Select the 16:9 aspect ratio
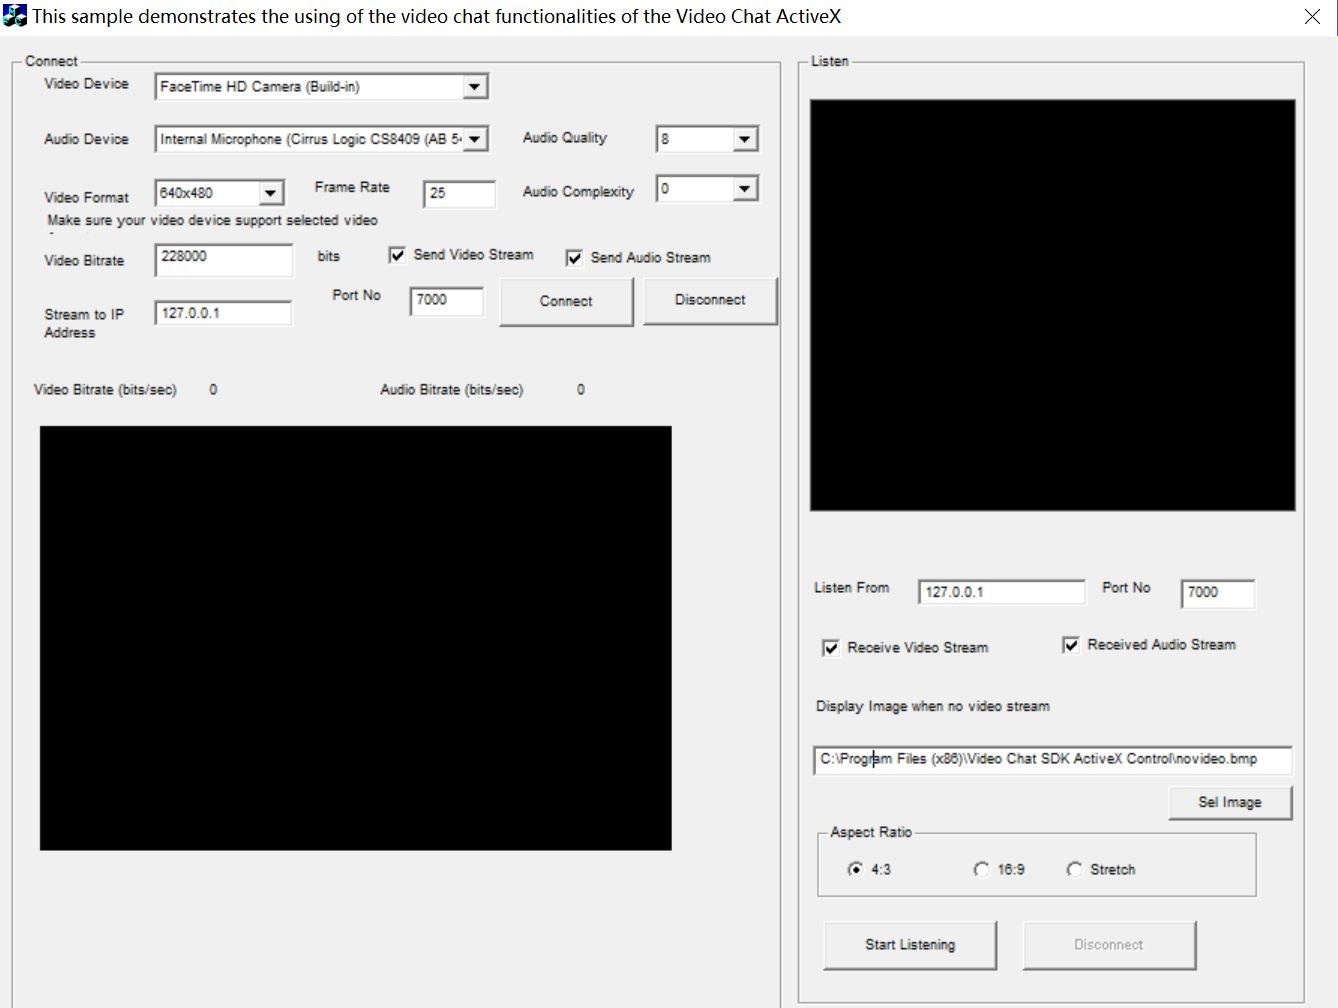 click(x=981, y=870)
